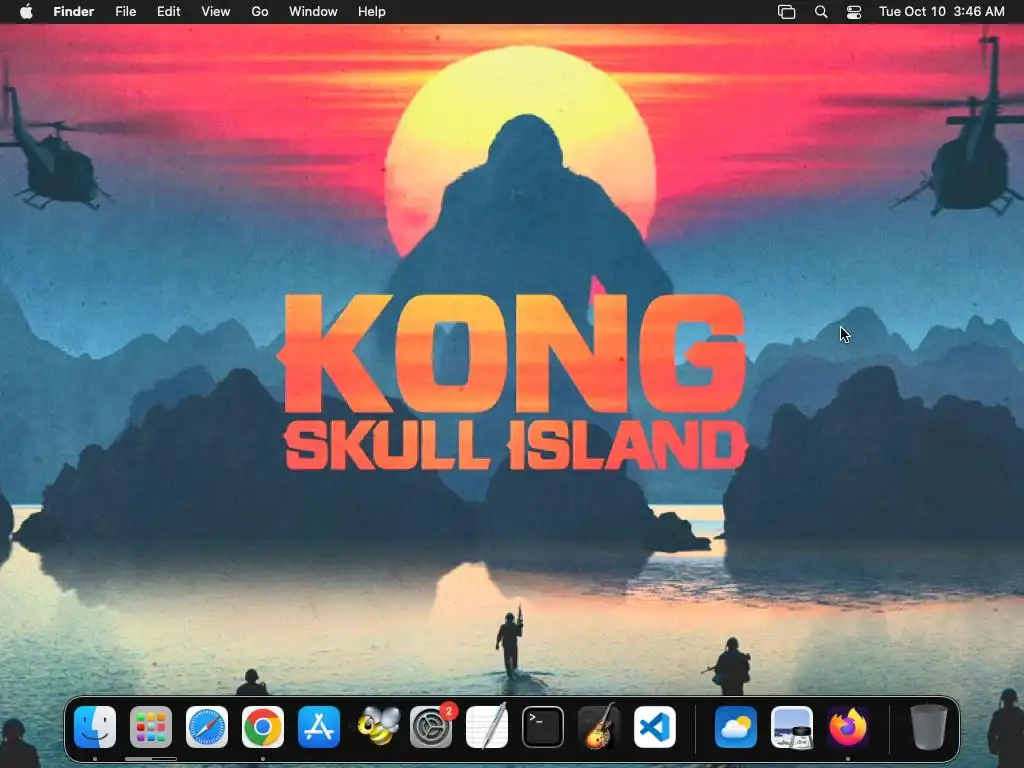Screen dimensions: 1024x768
Task: Launch Safari from the Dock
Action: [x=207, y=727]
